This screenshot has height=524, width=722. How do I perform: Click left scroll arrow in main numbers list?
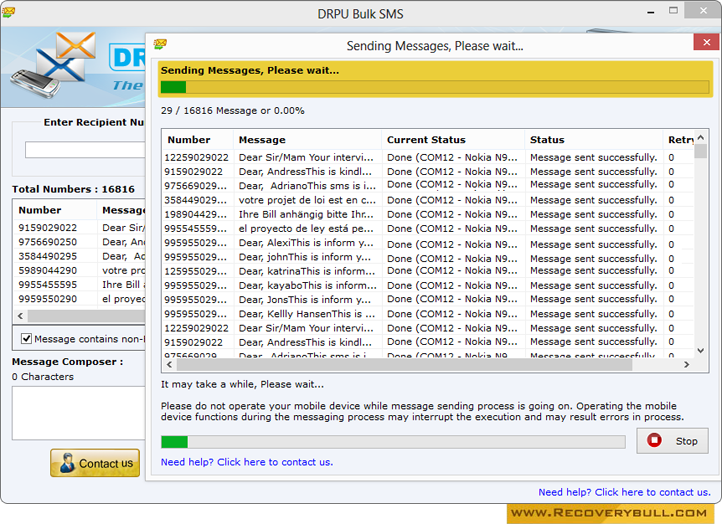[x=20, y=316]
